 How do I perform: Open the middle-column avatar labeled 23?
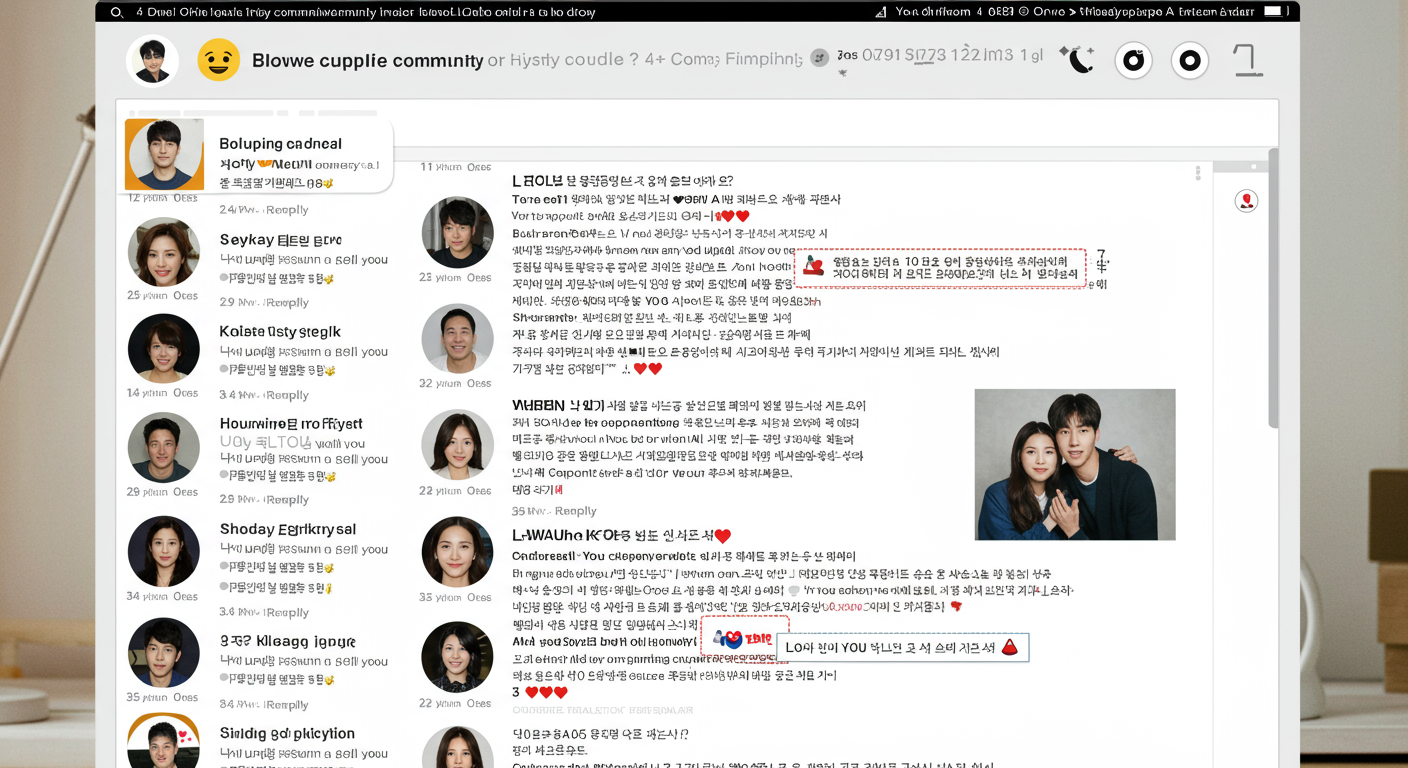(457, 232)
